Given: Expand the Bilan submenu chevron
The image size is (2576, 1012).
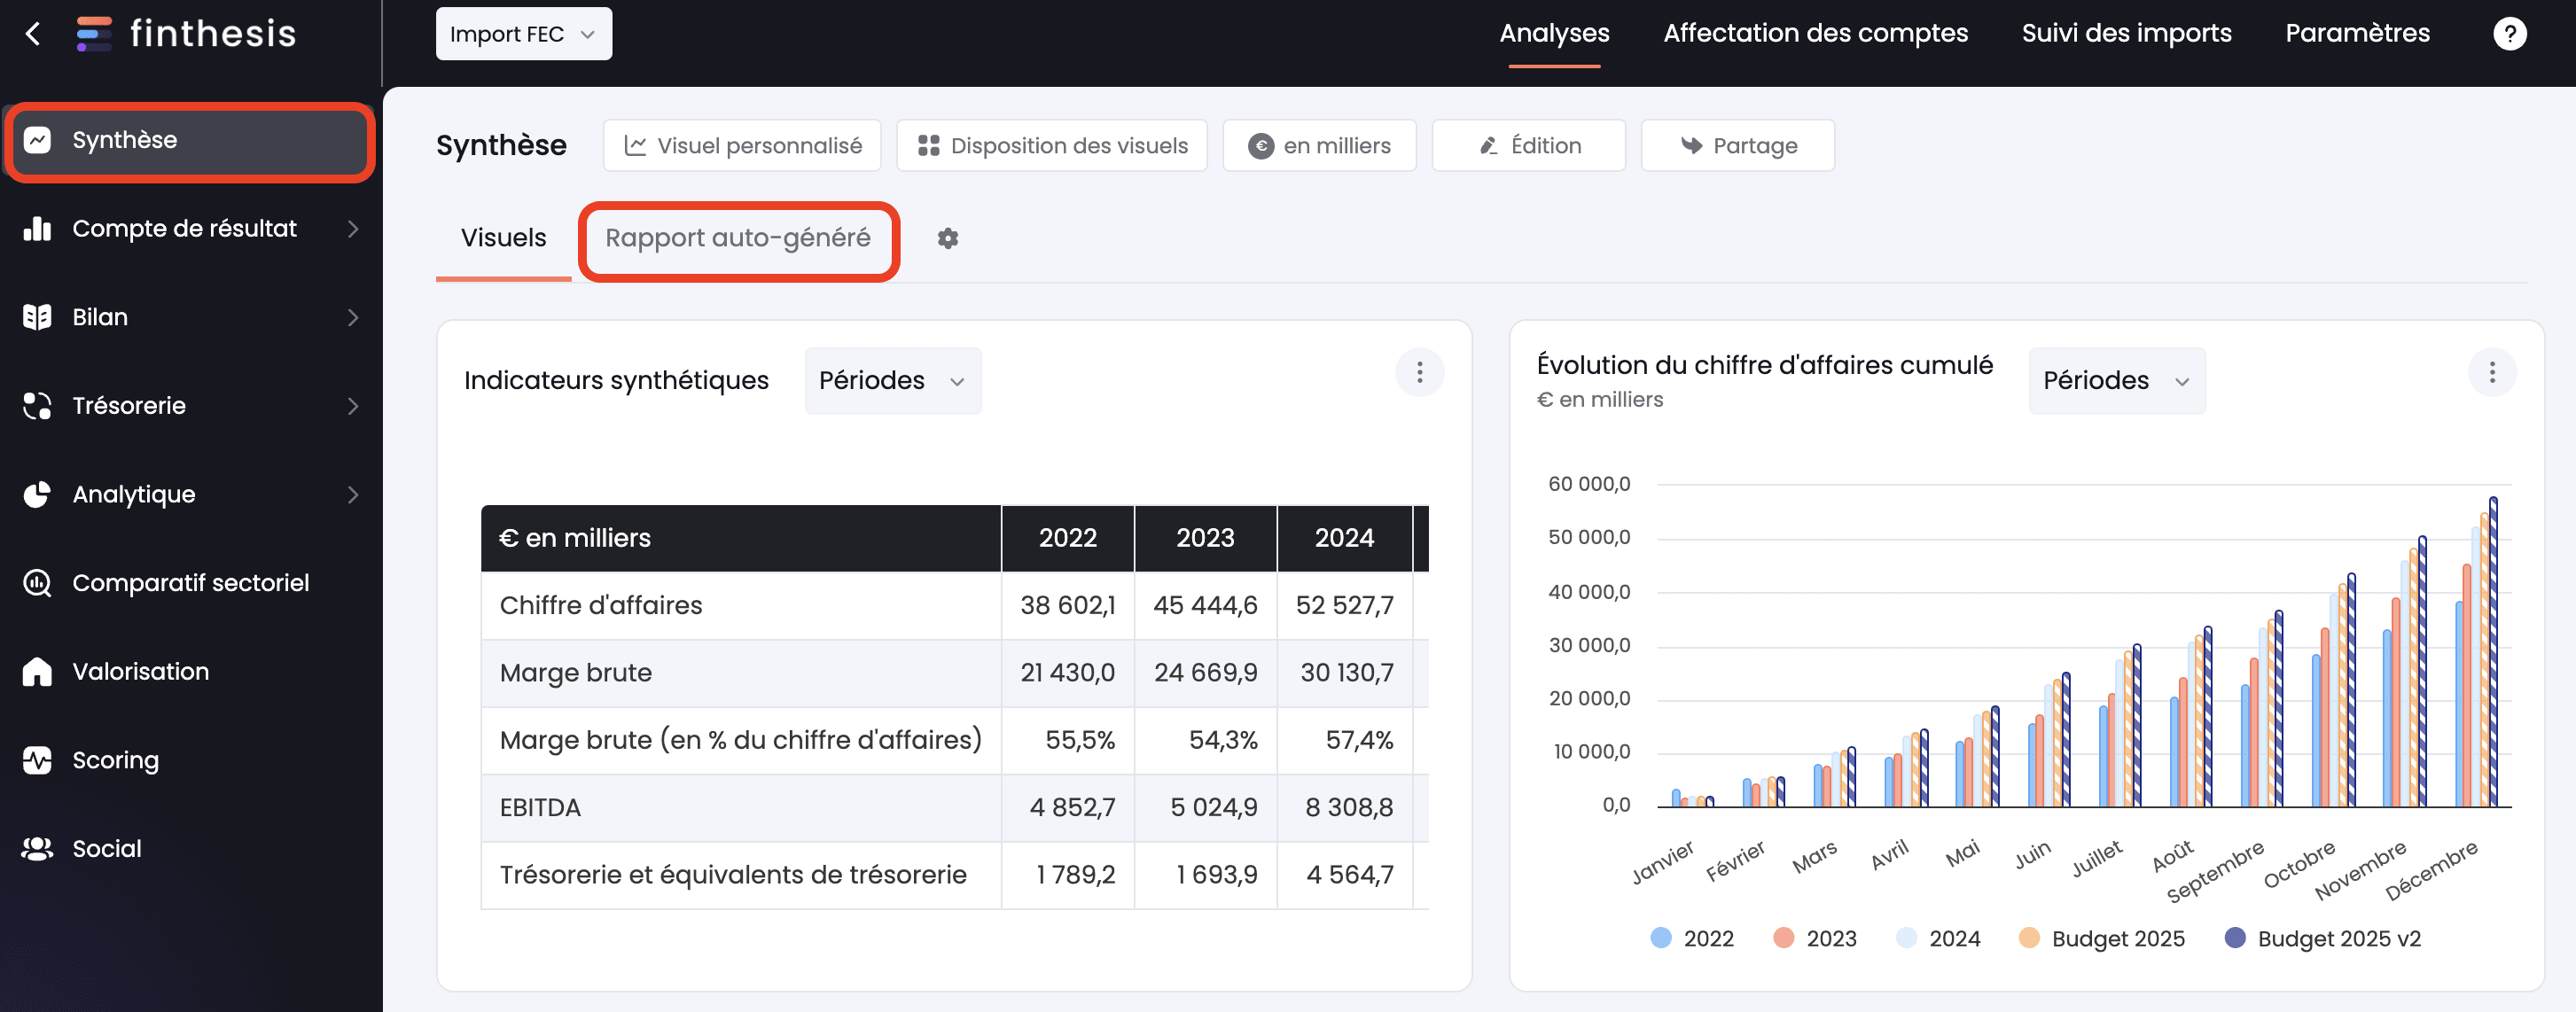Looking at the screenshot, I should (353, 317).
